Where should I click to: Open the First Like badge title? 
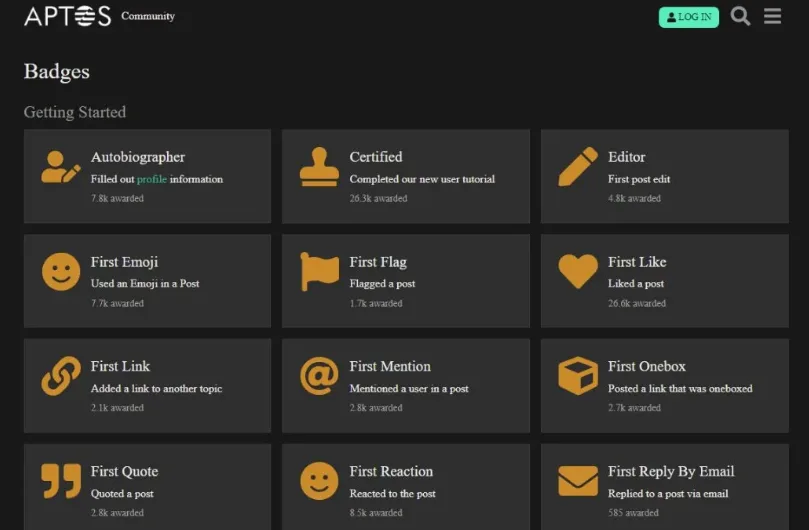tap(637, 262)
